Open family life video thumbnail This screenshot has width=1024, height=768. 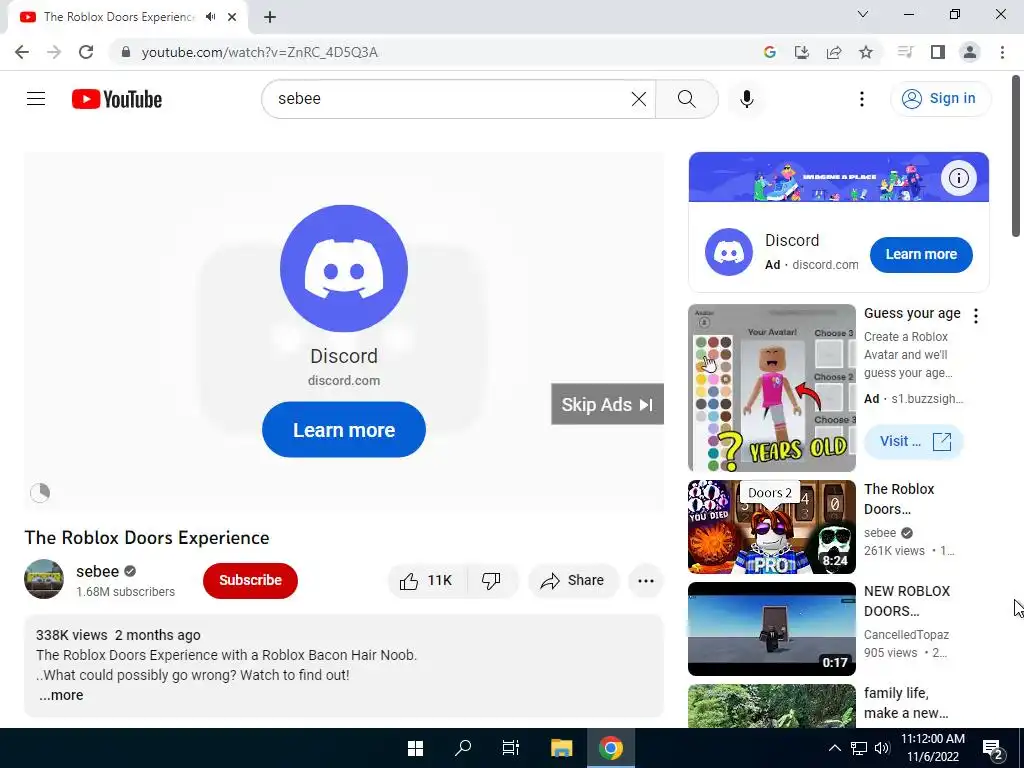(x=771, y=706)
